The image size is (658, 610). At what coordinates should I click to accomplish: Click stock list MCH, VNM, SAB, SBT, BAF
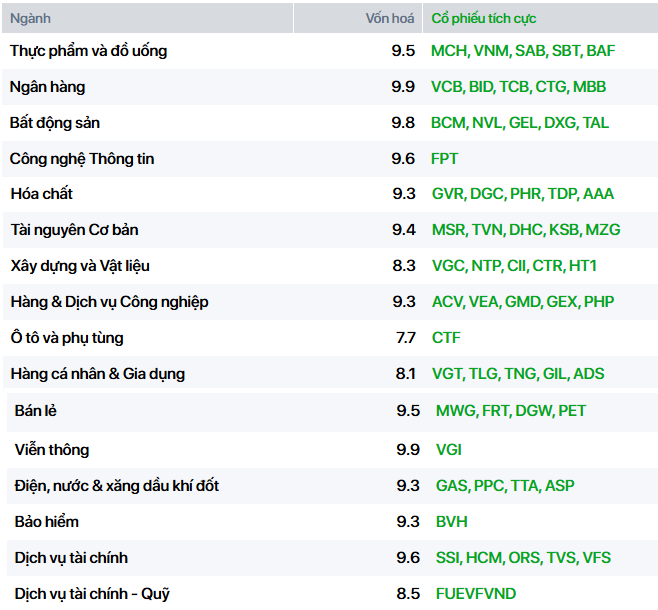click(x=523, y=51)
